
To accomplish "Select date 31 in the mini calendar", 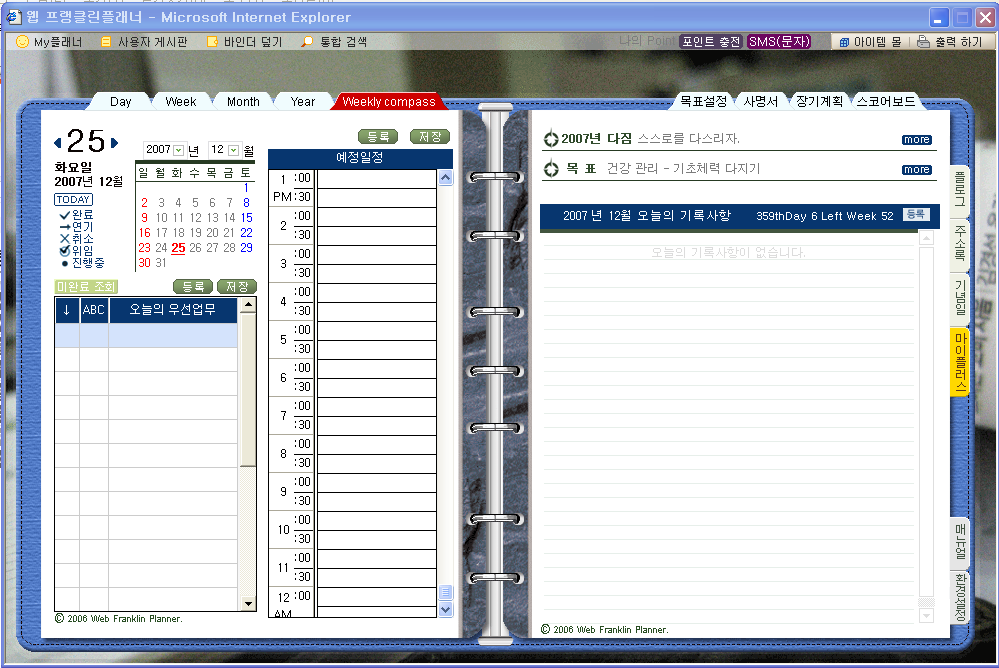I will point(161,263).
